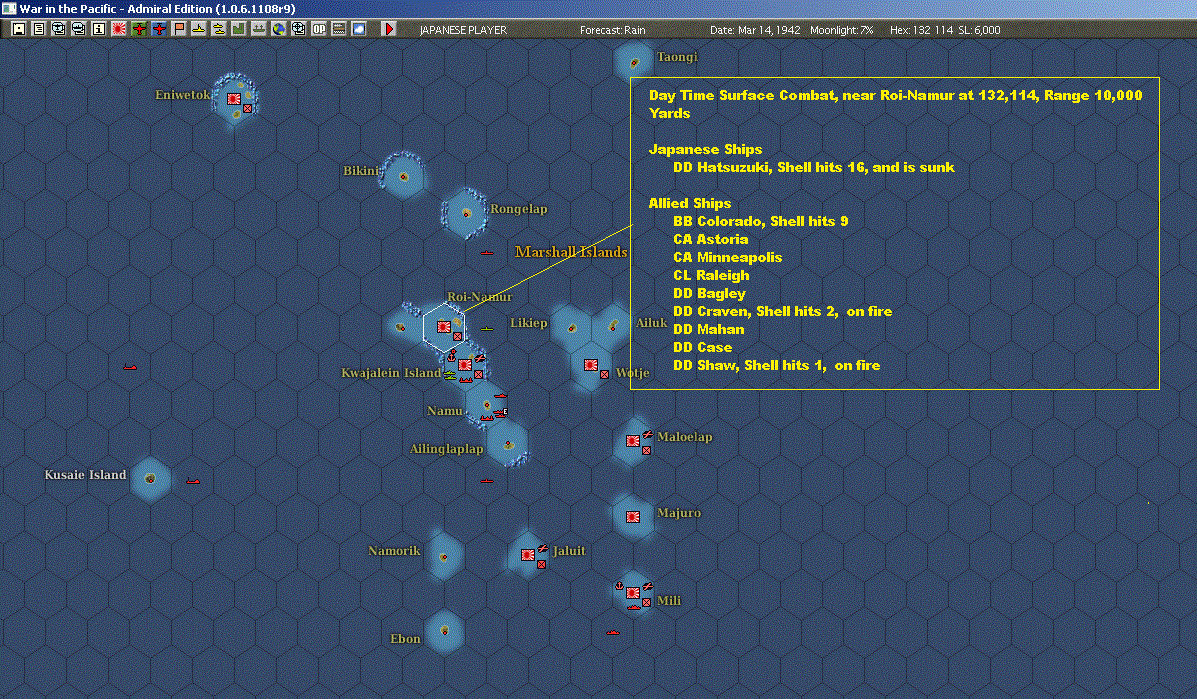This screenshot has height=699, width=1197.
Task: Click the weather cloud toolbar icon
Action: 359,29
